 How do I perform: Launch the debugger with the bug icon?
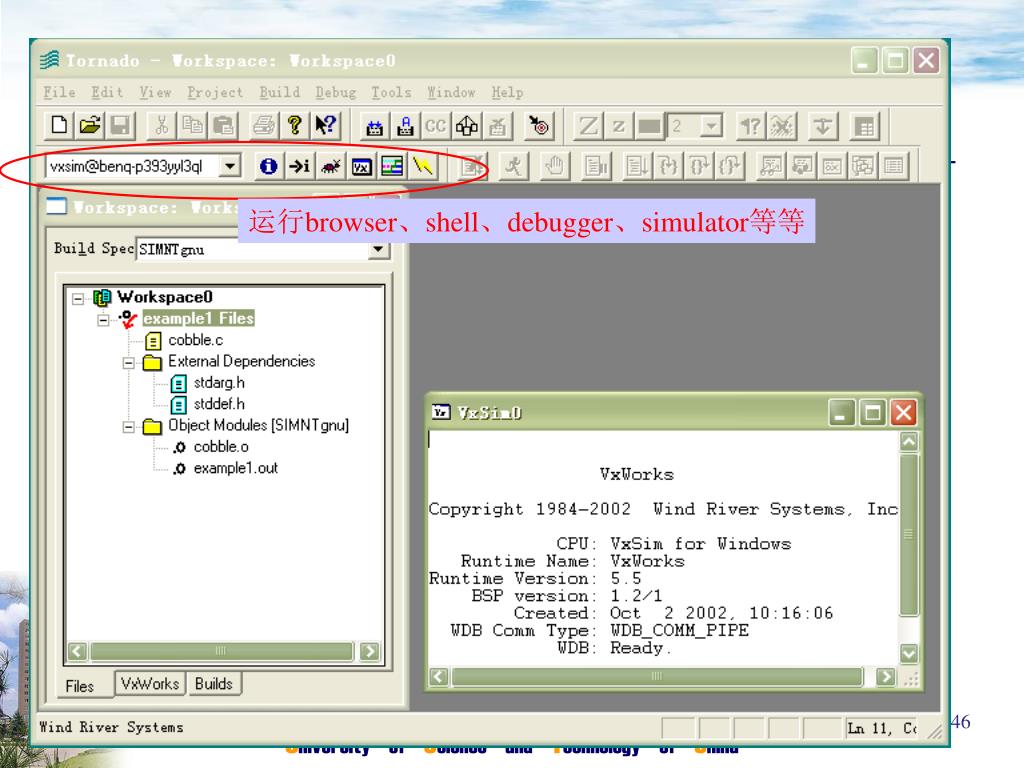point(330,167)
